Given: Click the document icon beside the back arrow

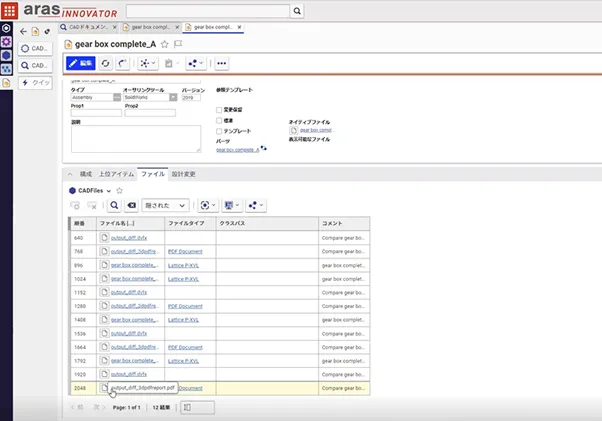Looking at the screenshot, I should click(x=35, y=31).
